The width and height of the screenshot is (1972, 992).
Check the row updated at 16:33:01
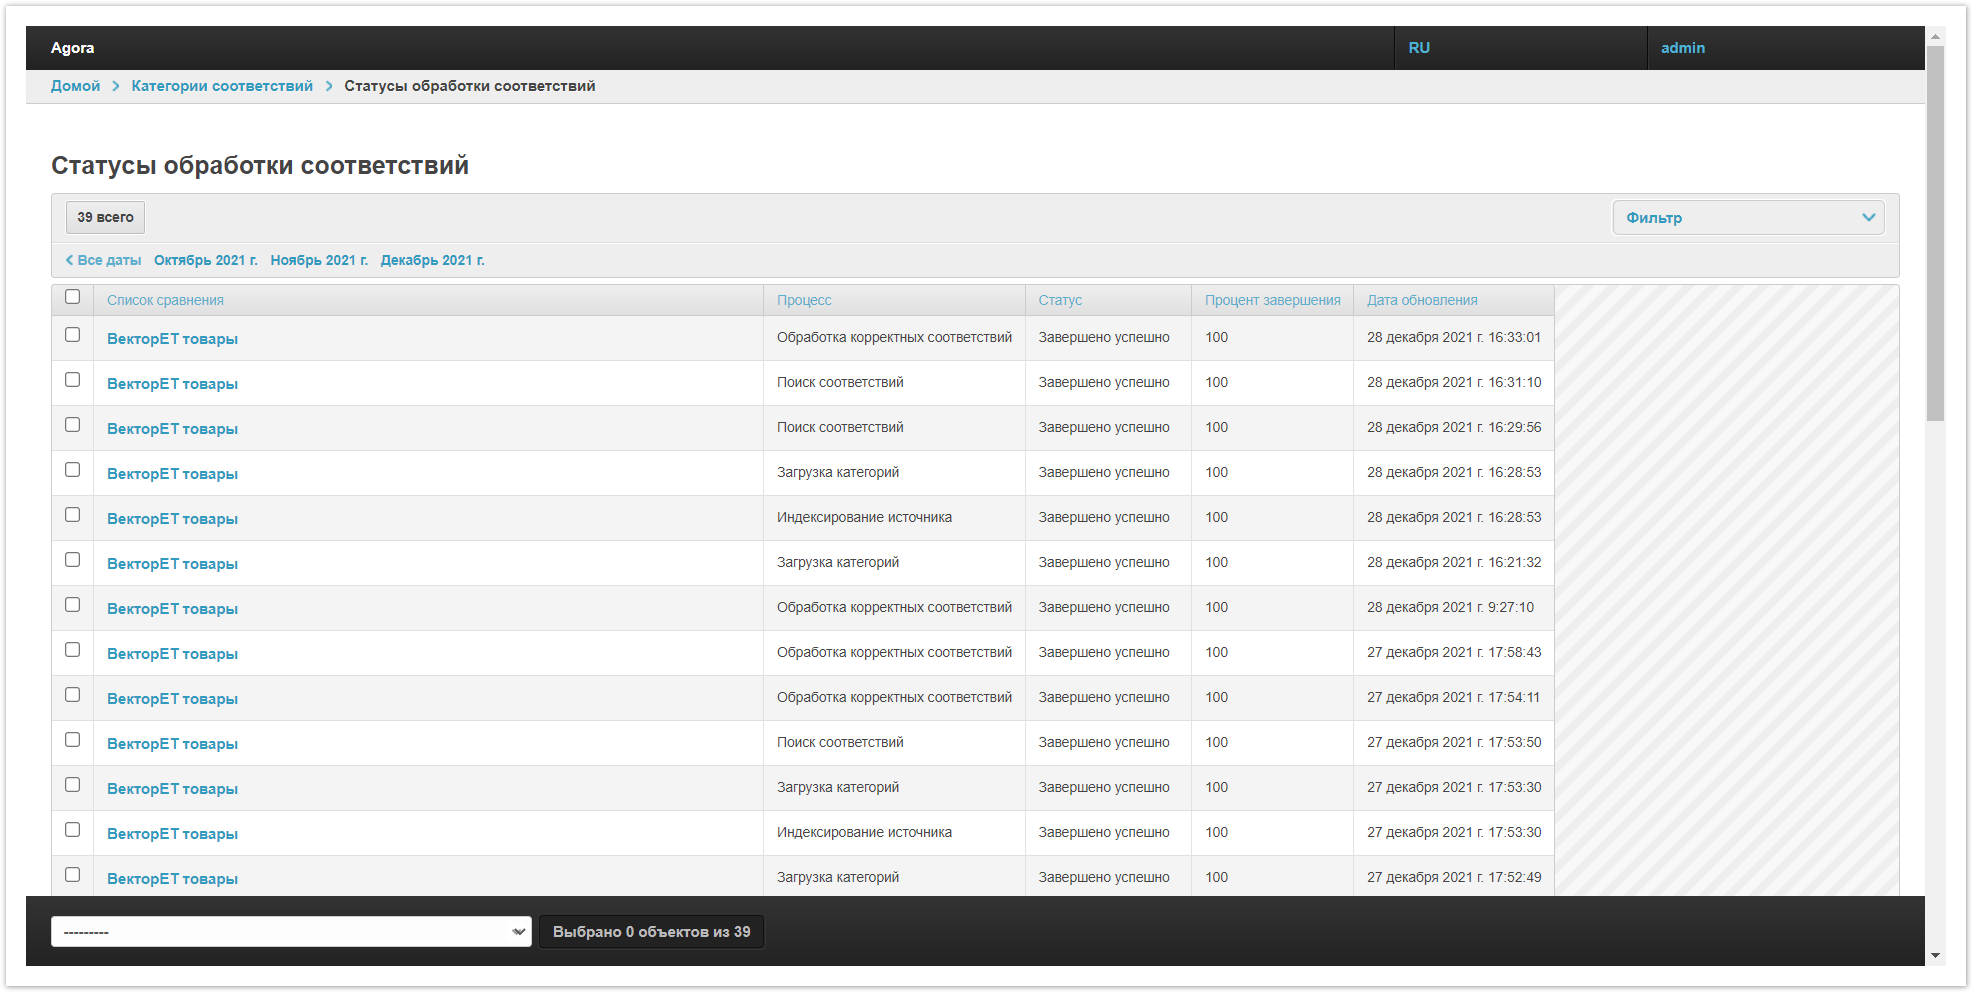[72, 335]
